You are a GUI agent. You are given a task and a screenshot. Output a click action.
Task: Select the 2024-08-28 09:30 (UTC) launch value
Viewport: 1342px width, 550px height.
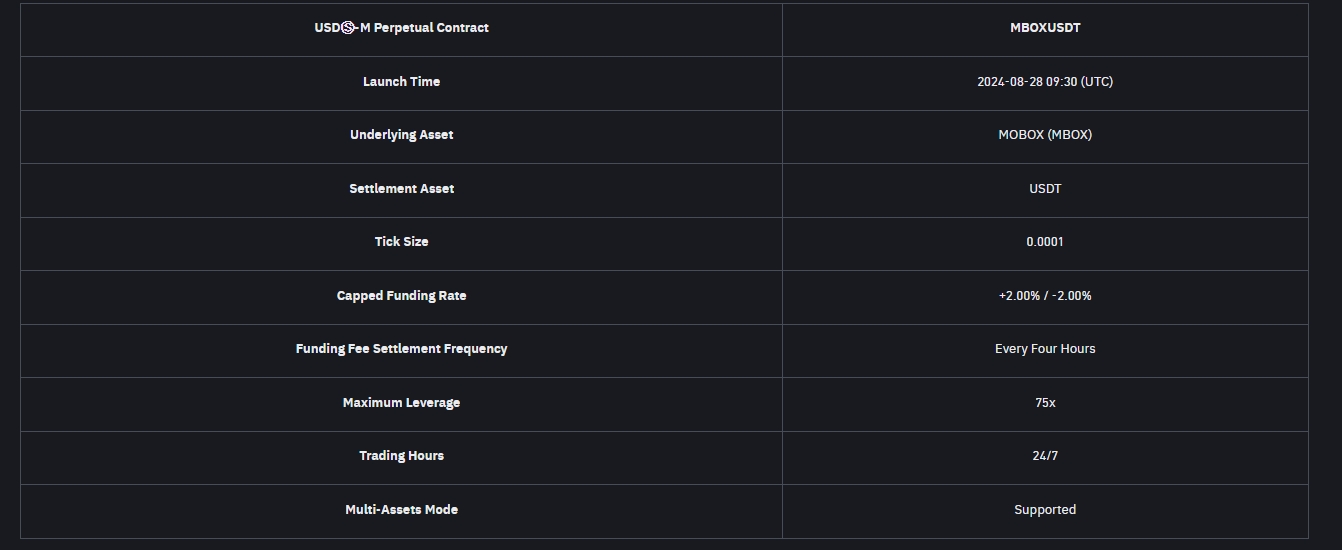click(x=1045, y=82)
